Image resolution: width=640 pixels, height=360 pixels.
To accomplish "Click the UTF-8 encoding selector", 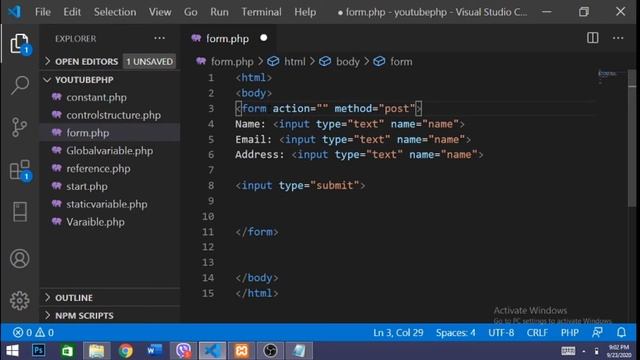I will [501, 333].
